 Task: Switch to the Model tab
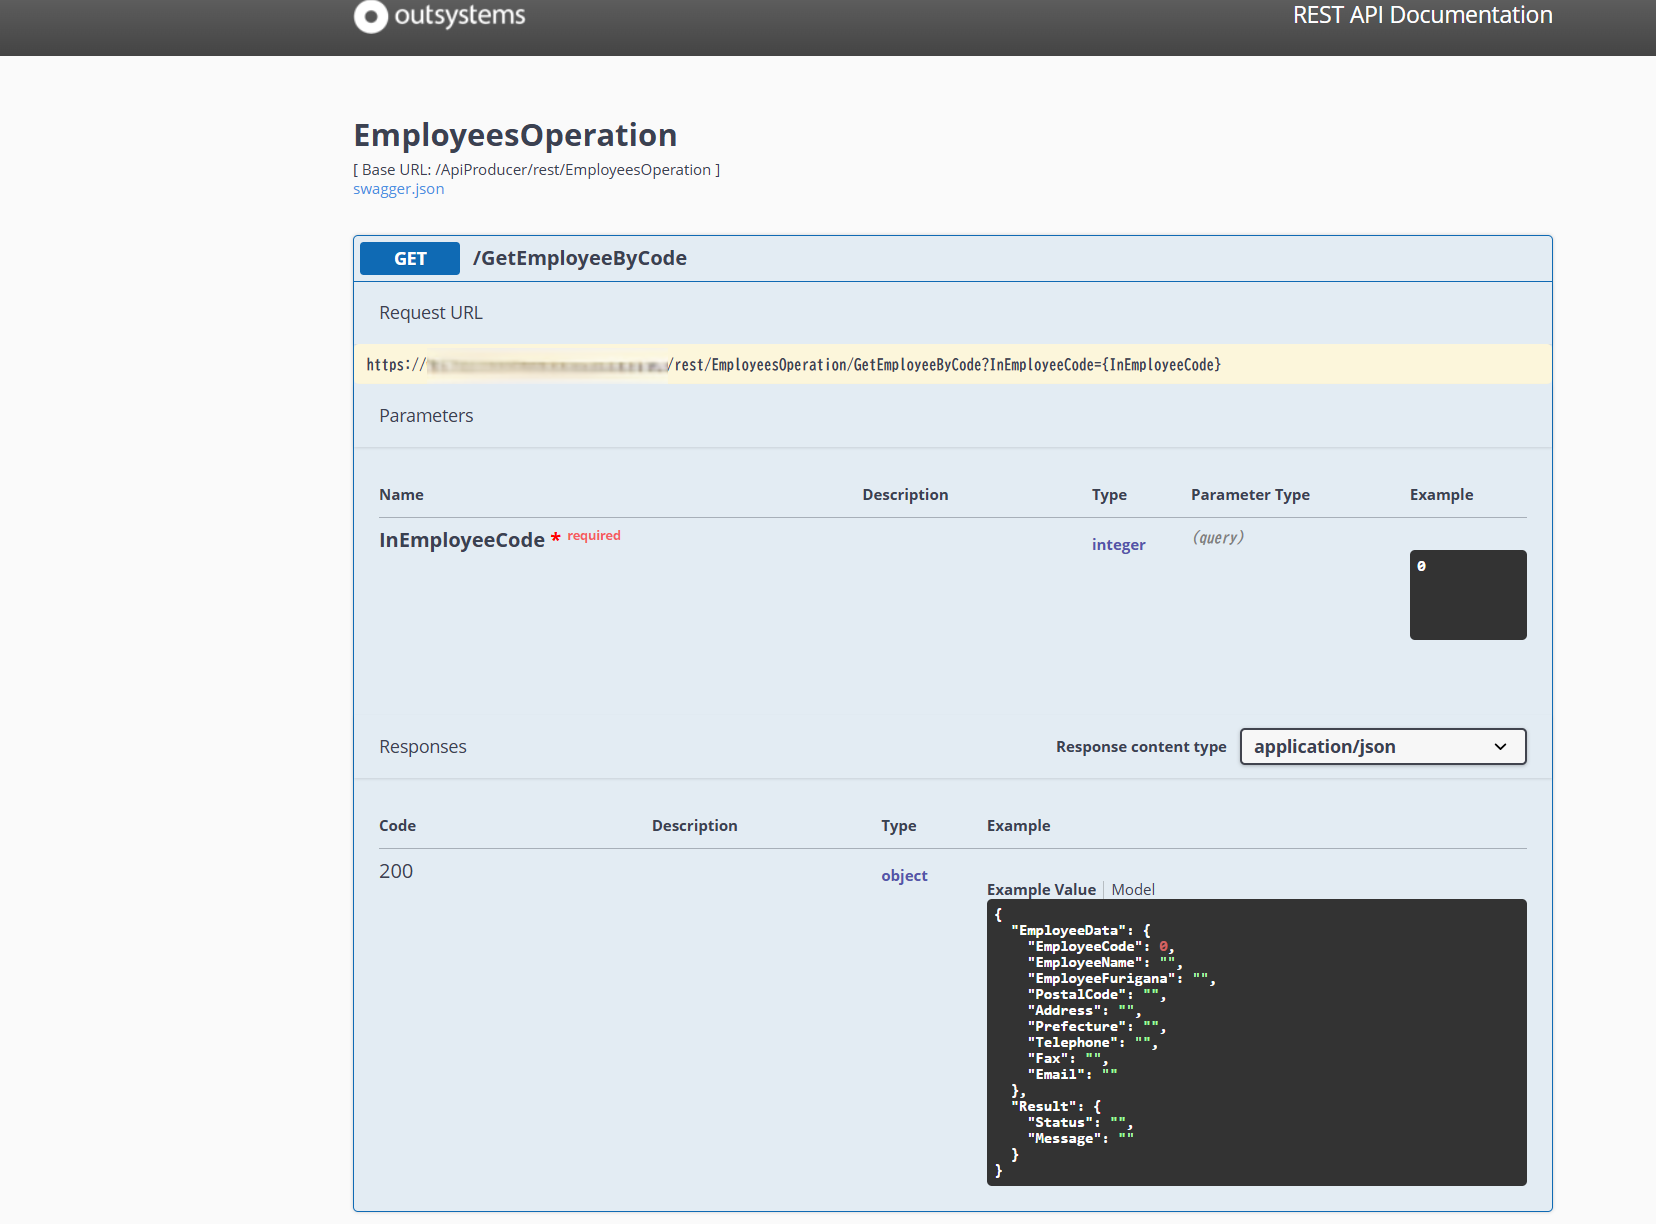tap(1133, 889)
